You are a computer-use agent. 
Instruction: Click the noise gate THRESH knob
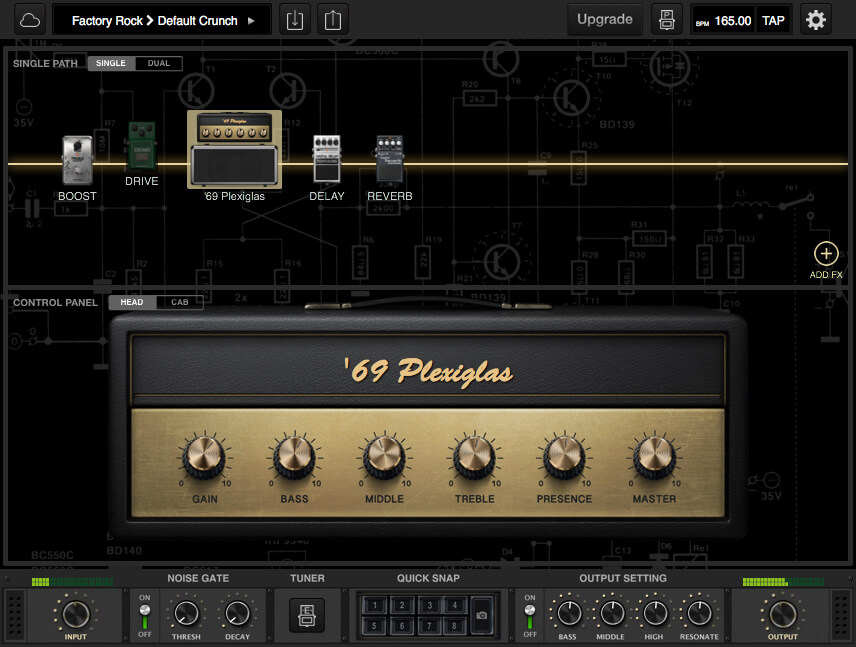[x=186, y=614]
